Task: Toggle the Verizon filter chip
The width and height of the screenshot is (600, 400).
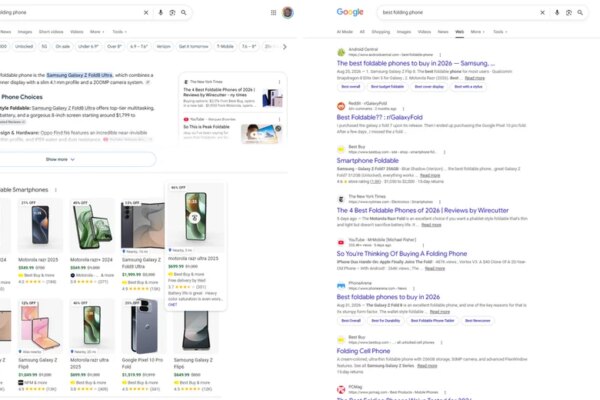Action: [163, 46]
